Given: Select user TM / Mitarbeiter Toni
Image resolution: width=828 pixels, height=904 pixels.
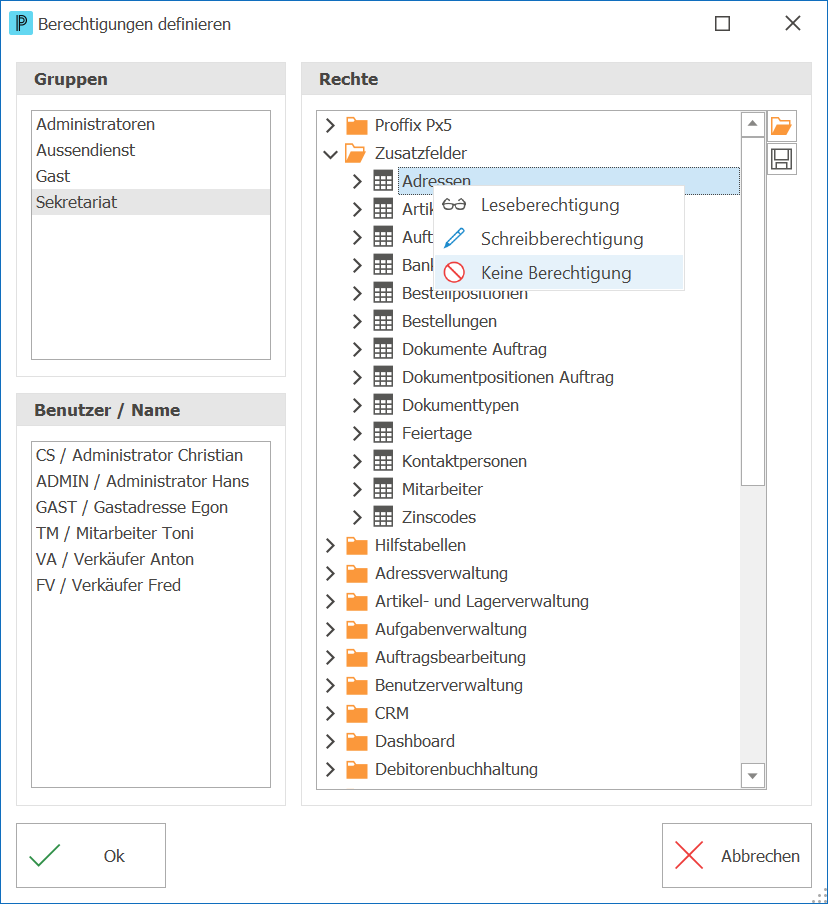Looking at the screenshot, I should [x=150, y=533].
